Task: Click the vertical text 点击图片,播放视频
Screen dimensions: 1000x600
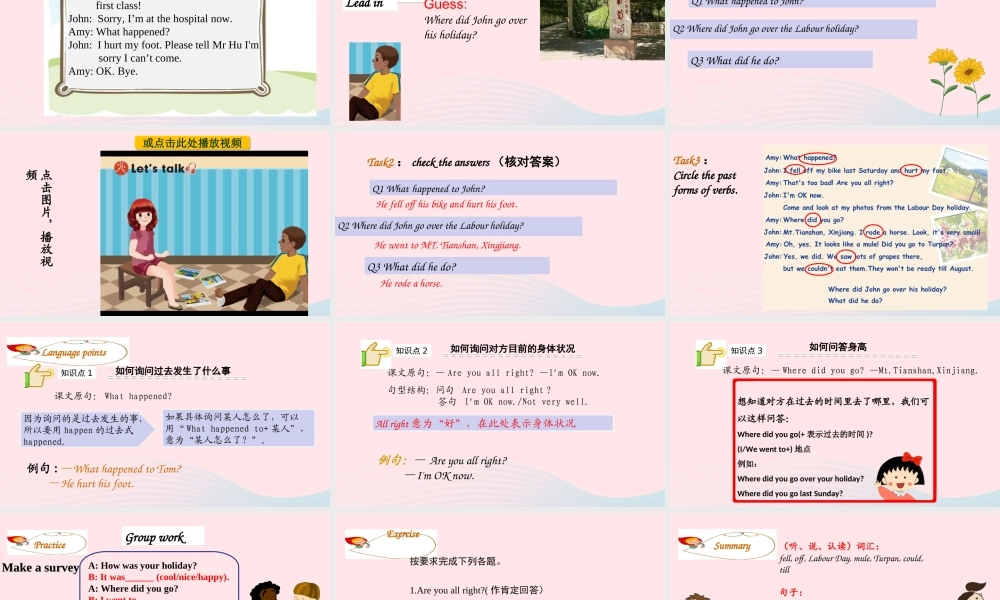Action: tap(40, 217)
